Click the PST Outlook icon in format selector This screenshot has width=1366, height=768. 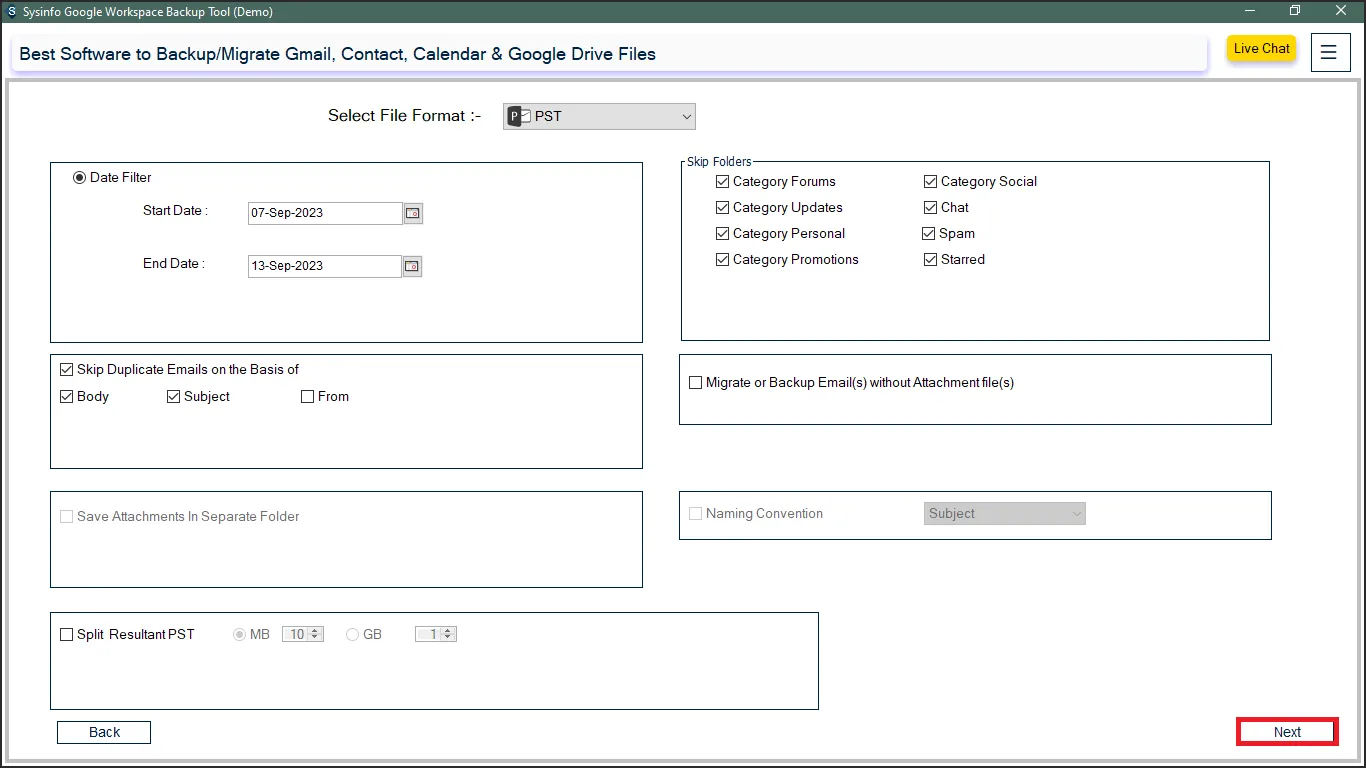tap(519, 117)
